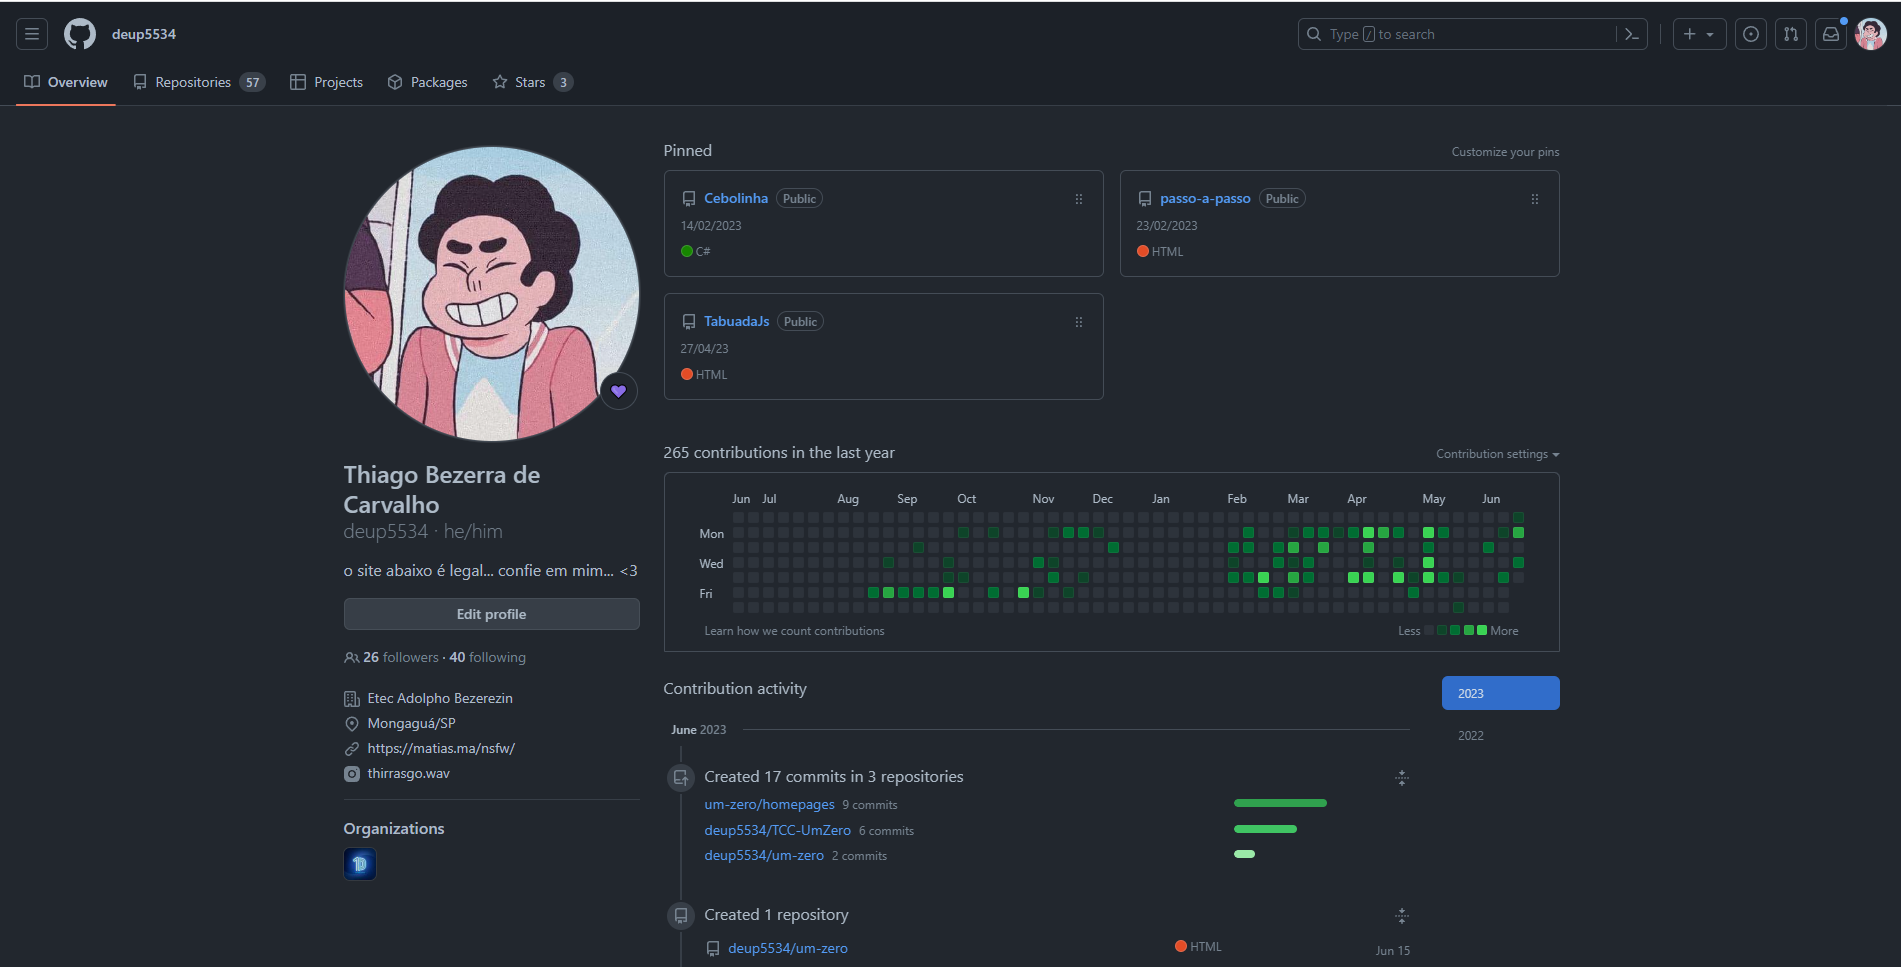Click the TCC-UmZero commits progress bar
The image size is (1901, 967).
pyautogui.click(x=1265, y=829)
